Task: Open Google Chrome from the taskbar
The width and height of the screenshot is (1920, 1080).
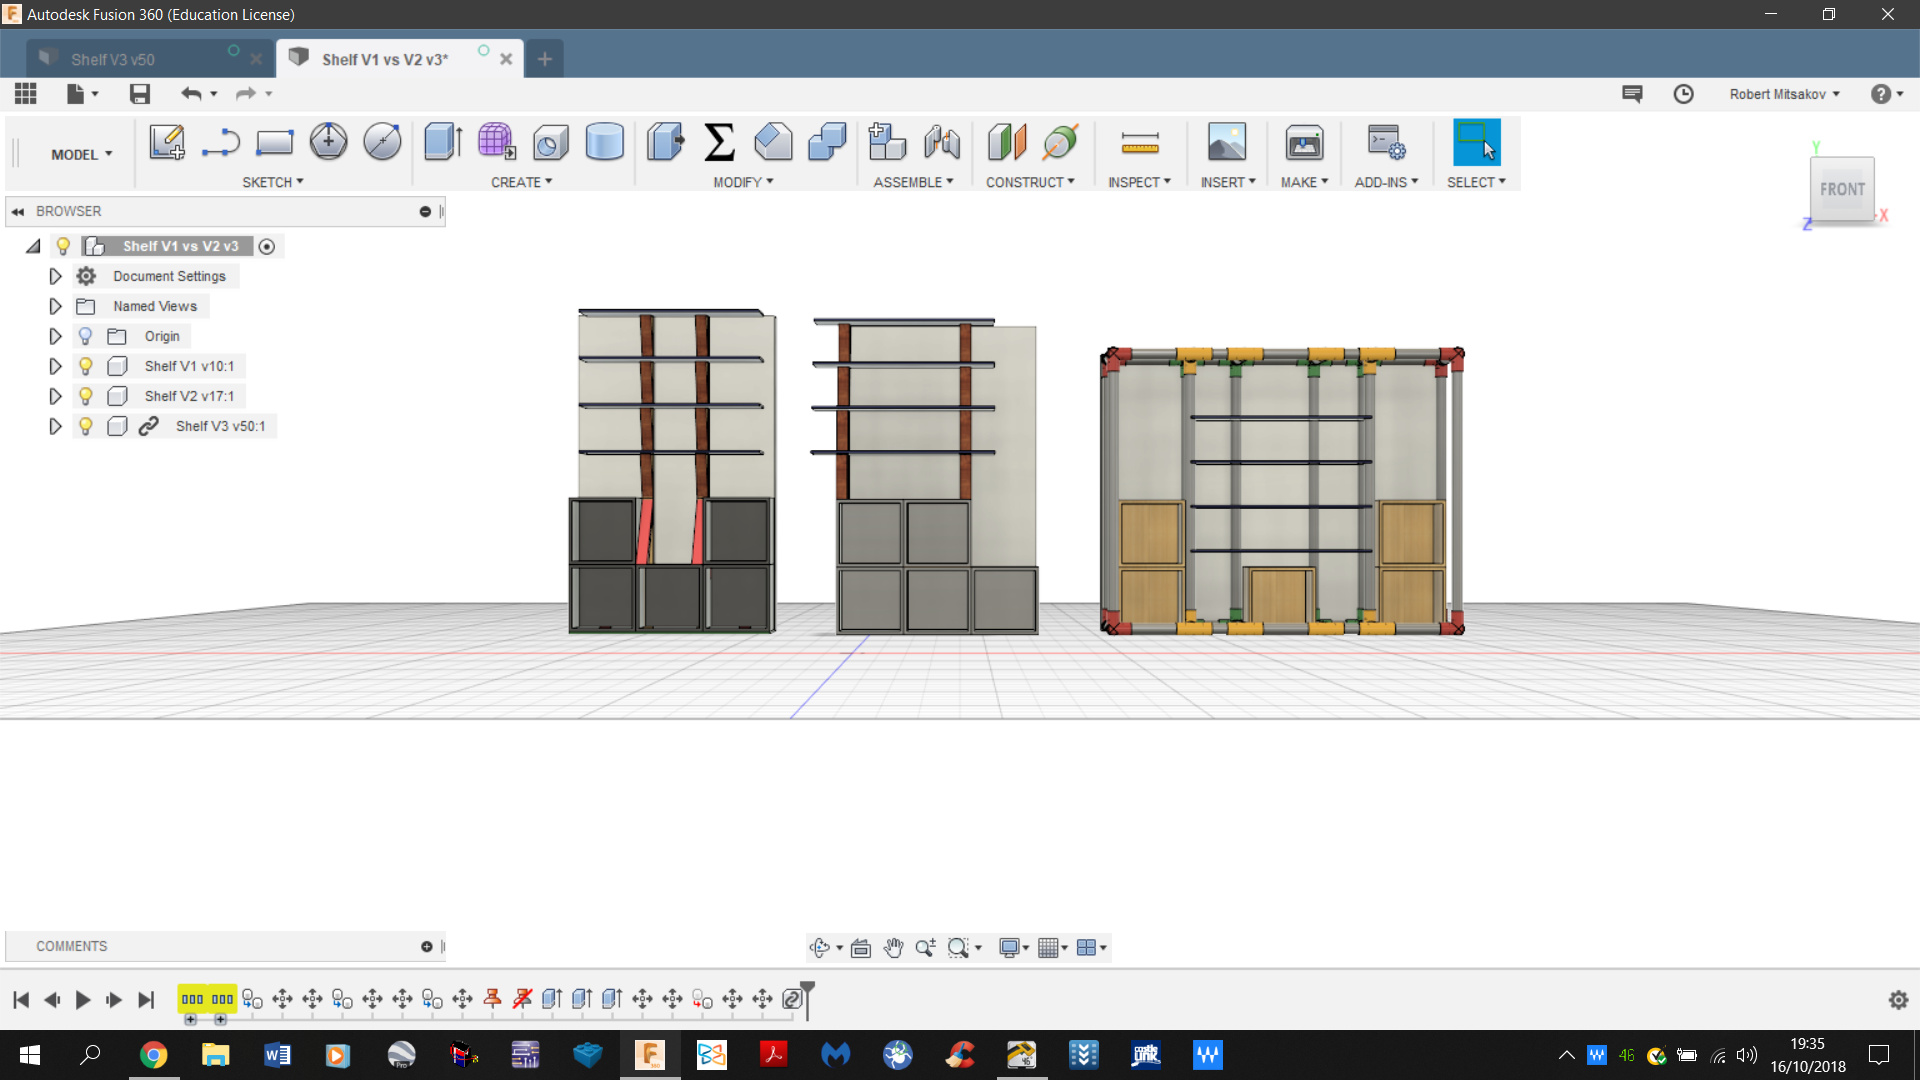Action: [x=153, y=1055]
